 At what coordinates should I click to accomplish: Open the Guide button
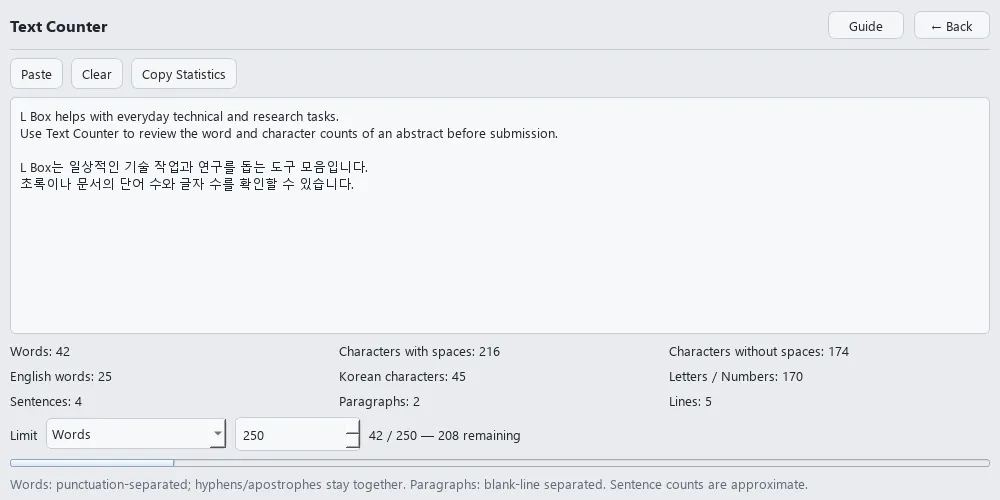[x=865, y=26]
